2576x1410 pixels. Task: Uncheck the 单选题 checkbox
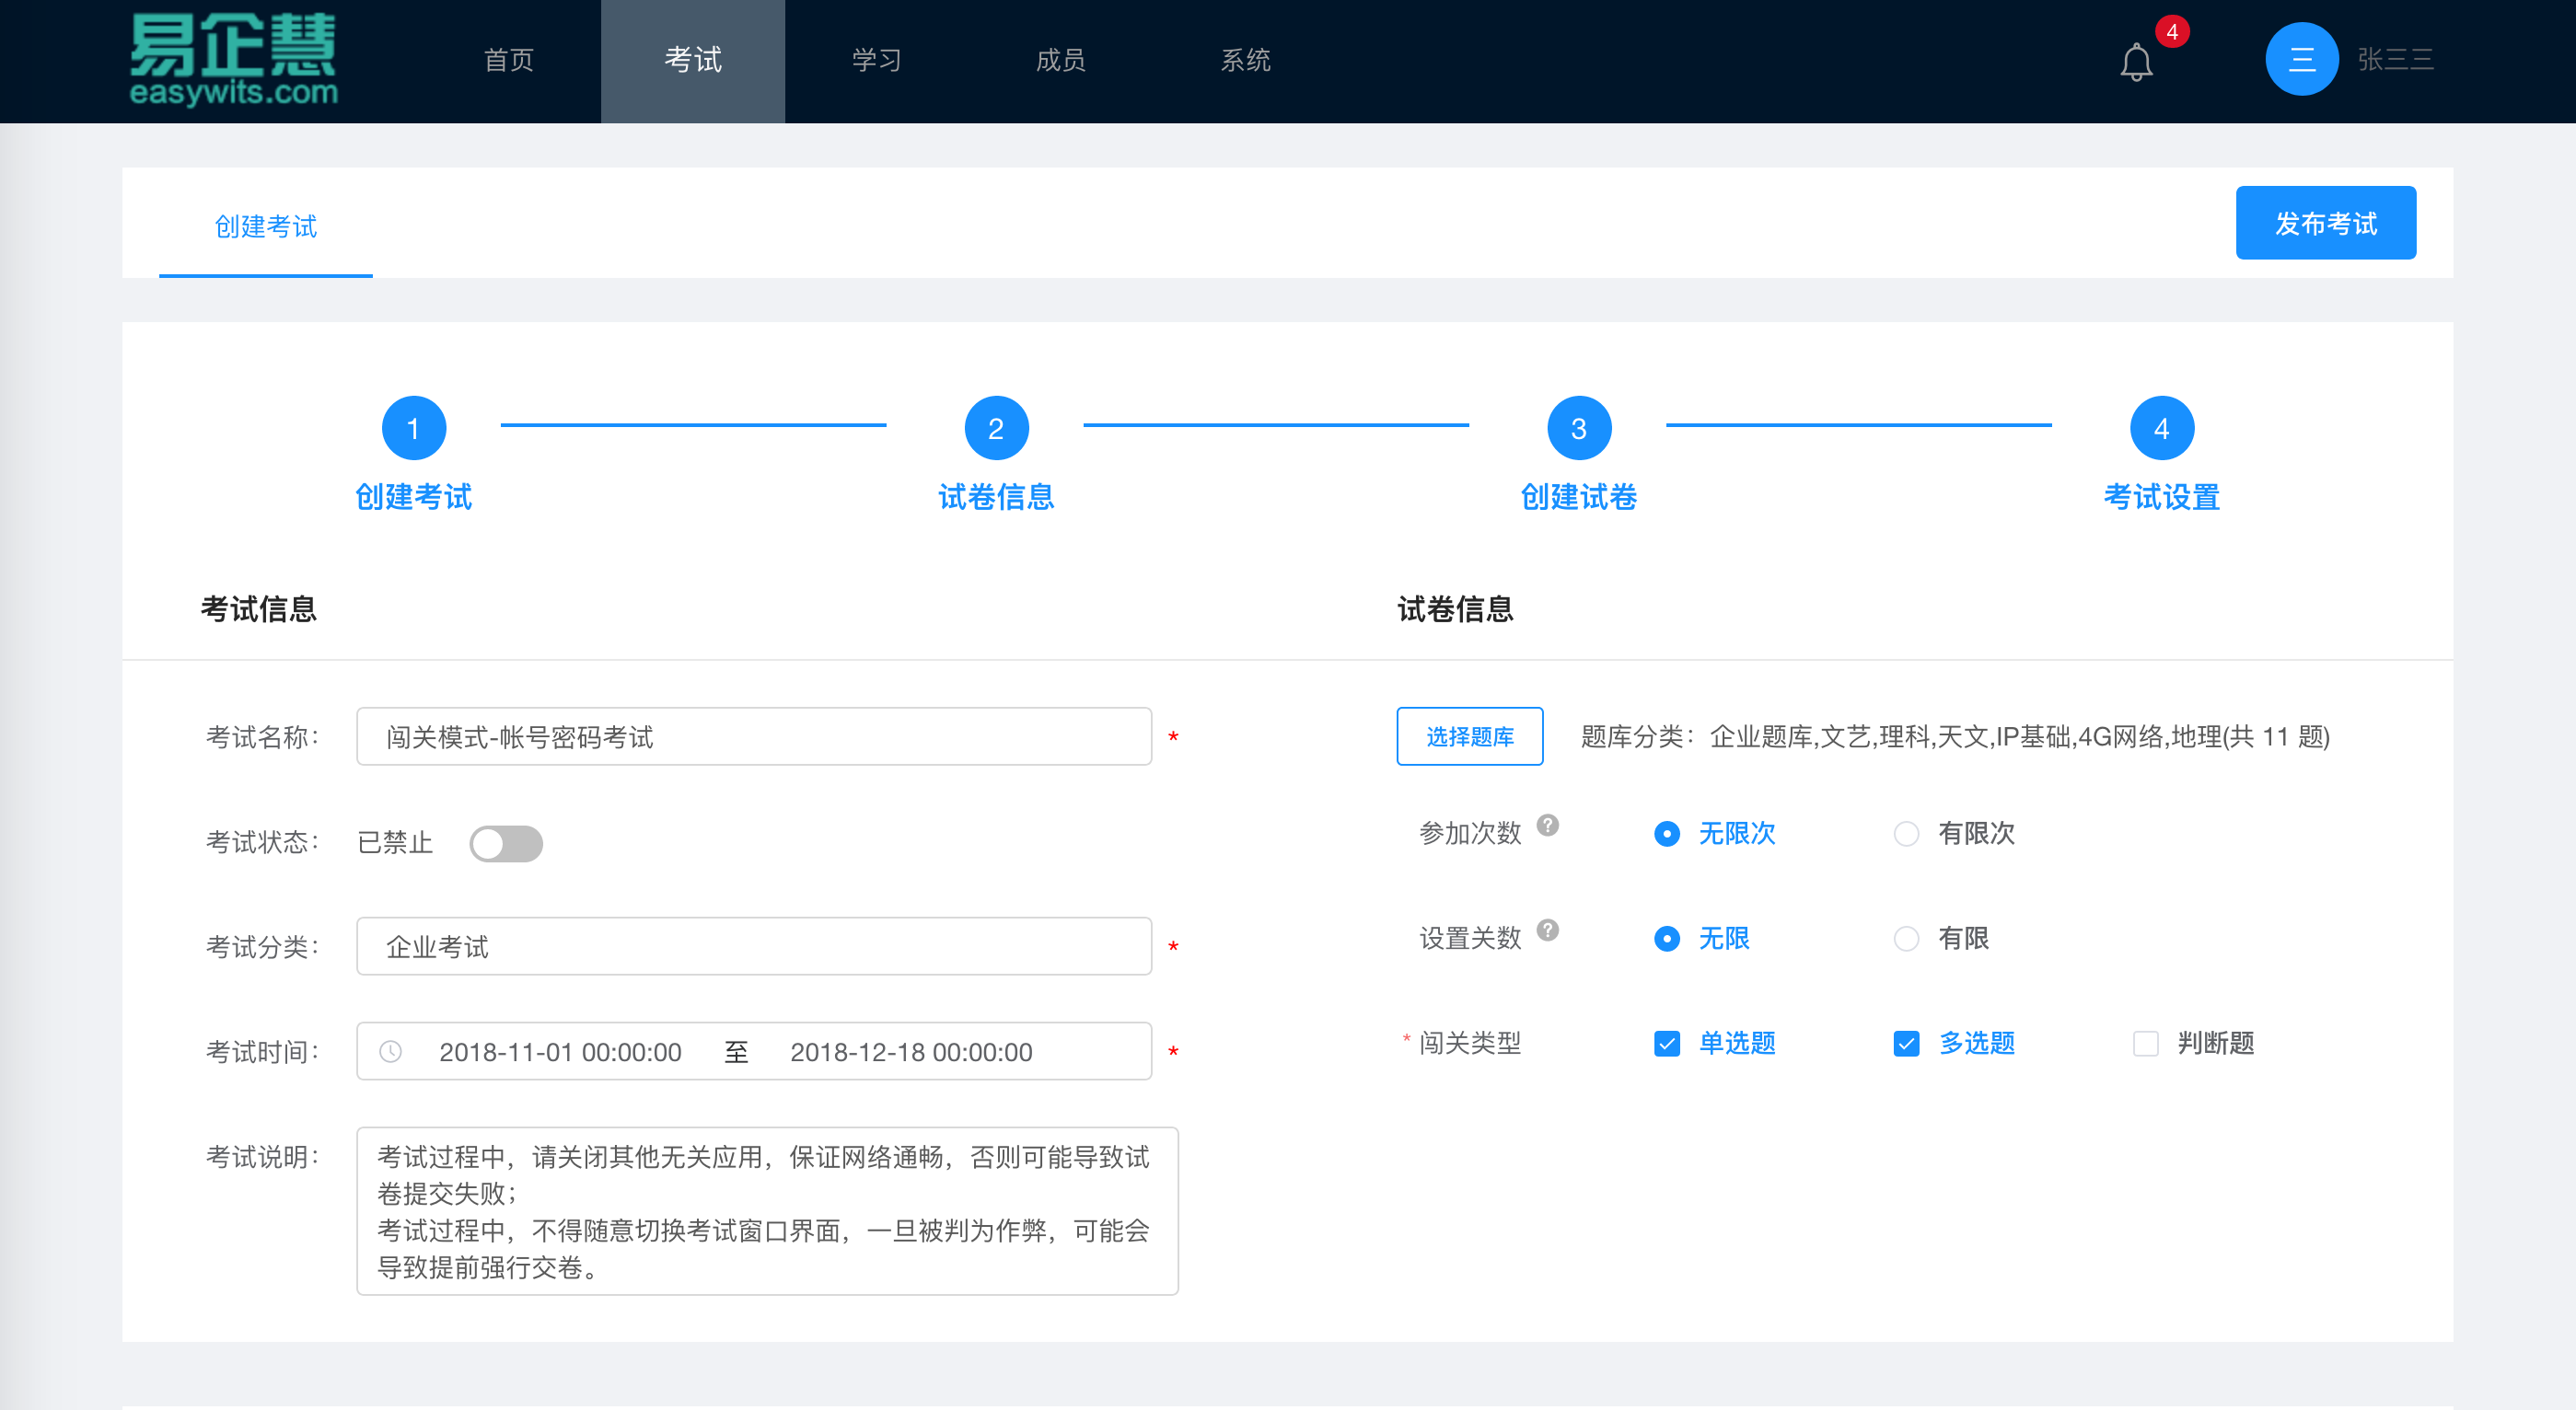click(1667, 1044)
